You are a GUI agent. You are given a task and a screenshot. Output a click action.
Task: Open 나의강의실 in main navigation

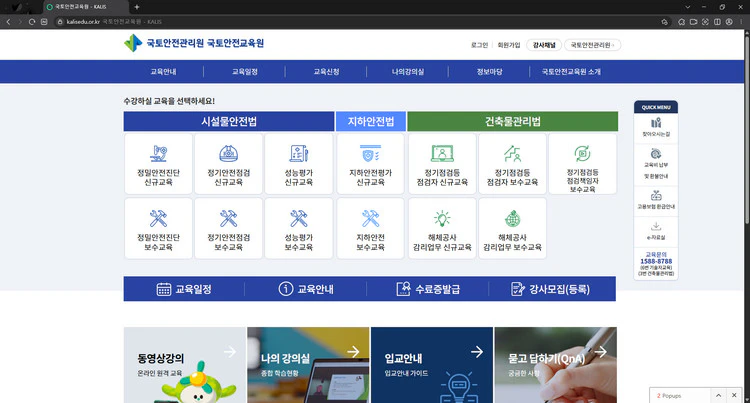tap(408, 72)
